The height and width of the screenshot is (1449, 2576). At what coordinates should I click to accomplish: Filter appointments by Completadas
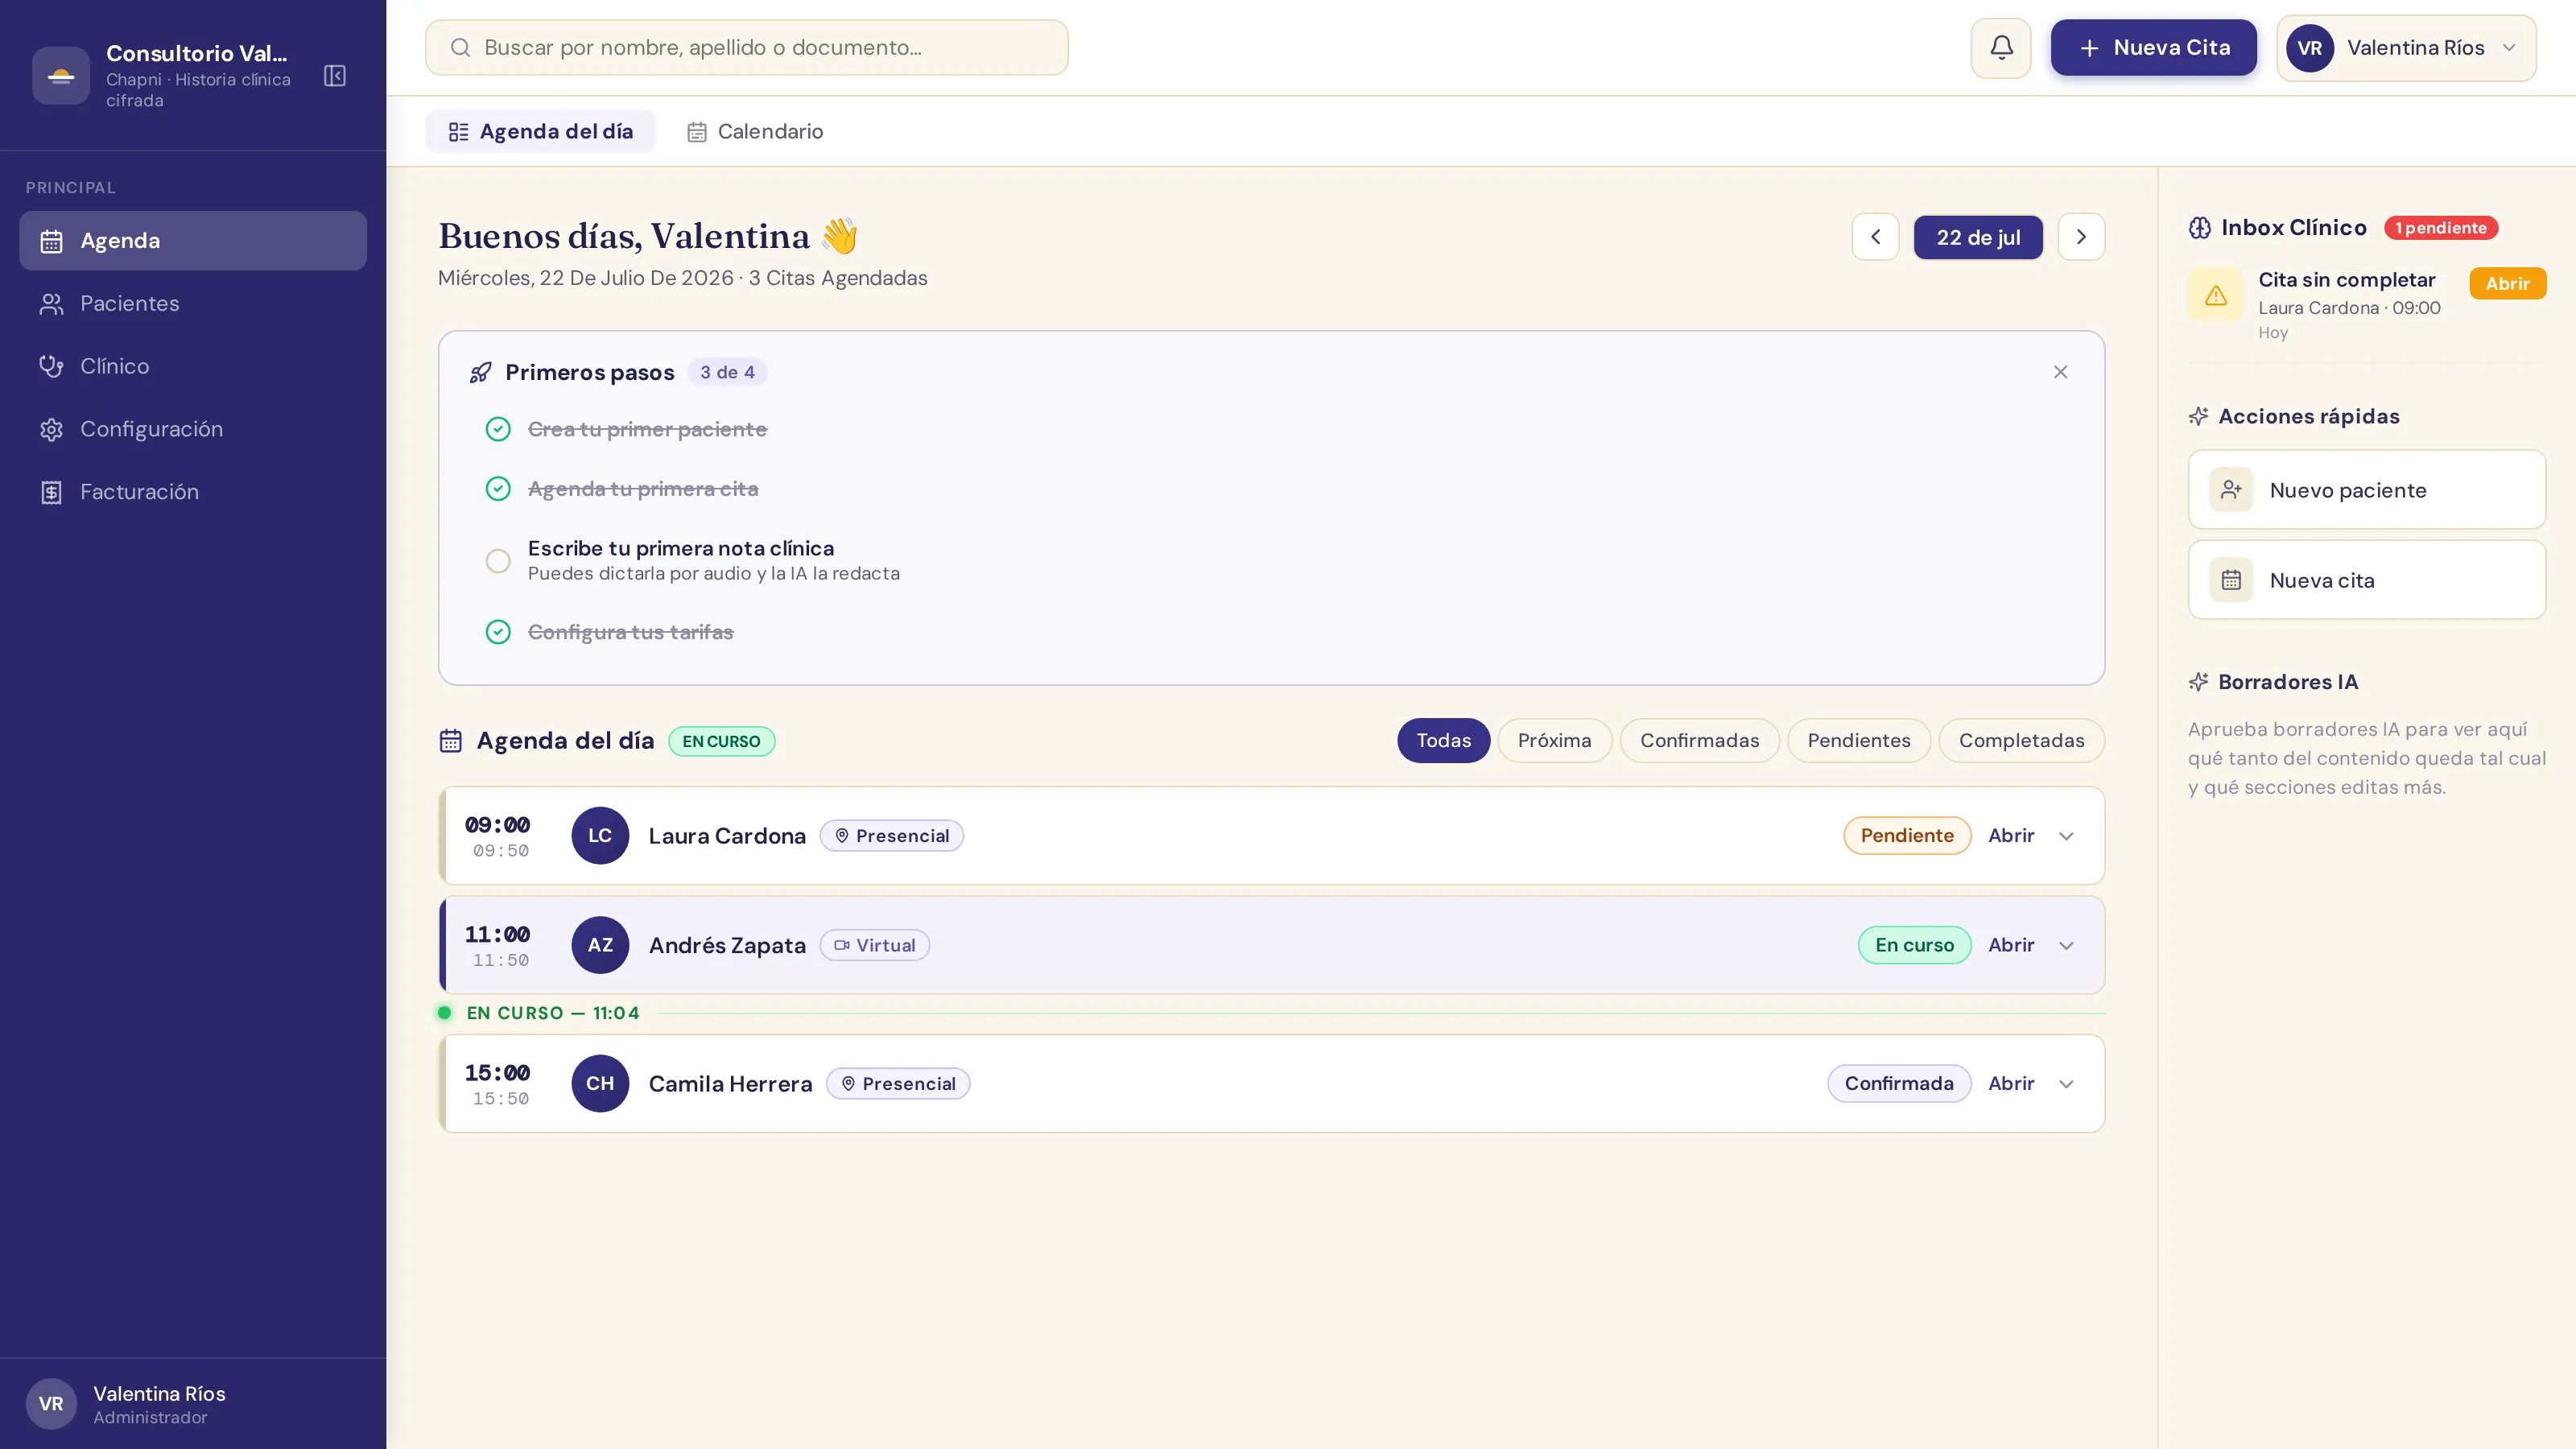[x=2021, y=741]
